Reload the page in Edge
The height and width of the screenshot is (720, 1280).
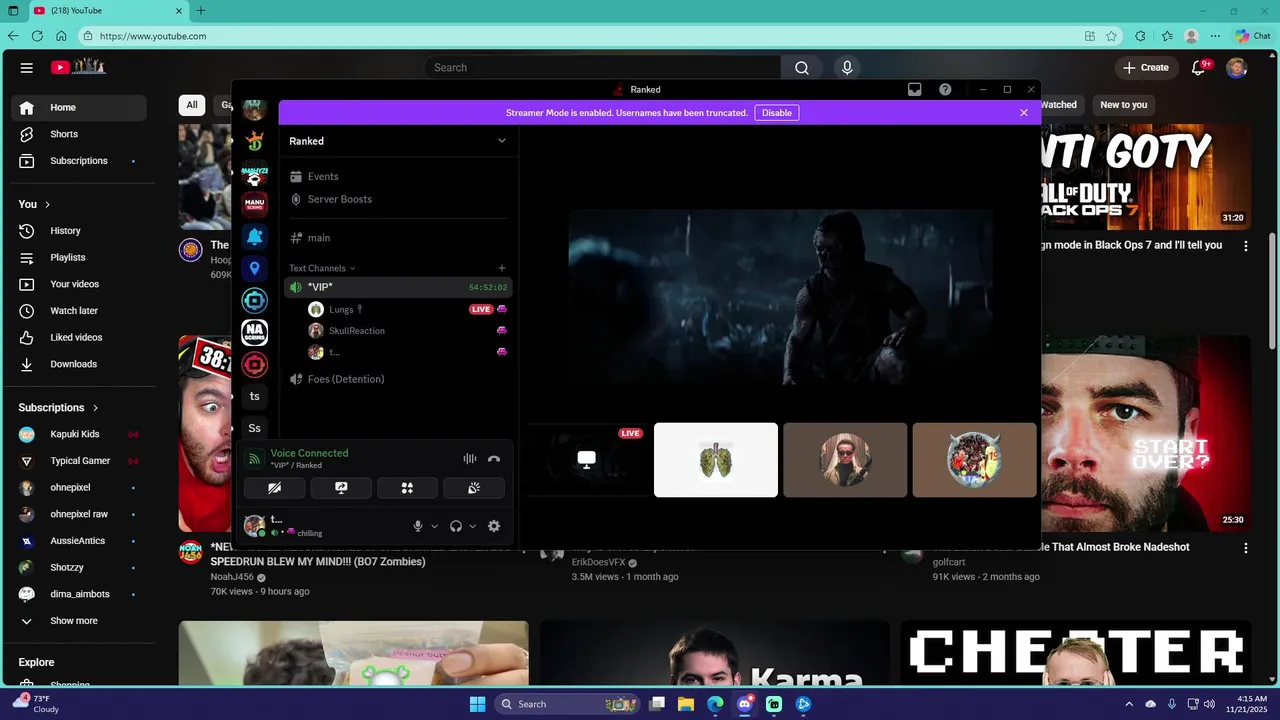pyautogui.click(x=37, y=36)
